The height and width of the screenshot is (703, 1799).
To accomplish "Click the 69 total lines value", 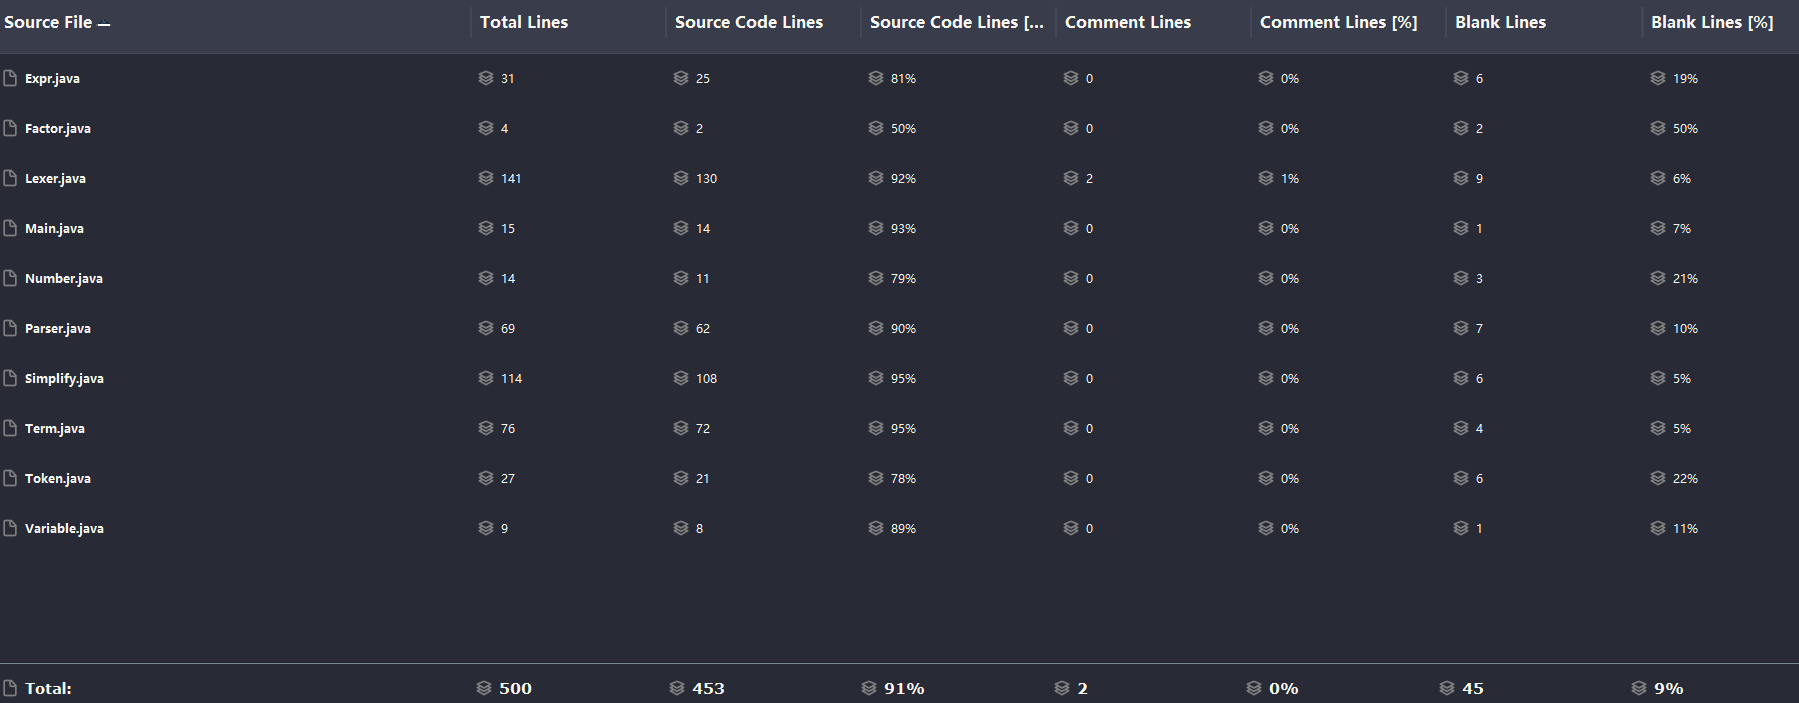I will point(508,329).
